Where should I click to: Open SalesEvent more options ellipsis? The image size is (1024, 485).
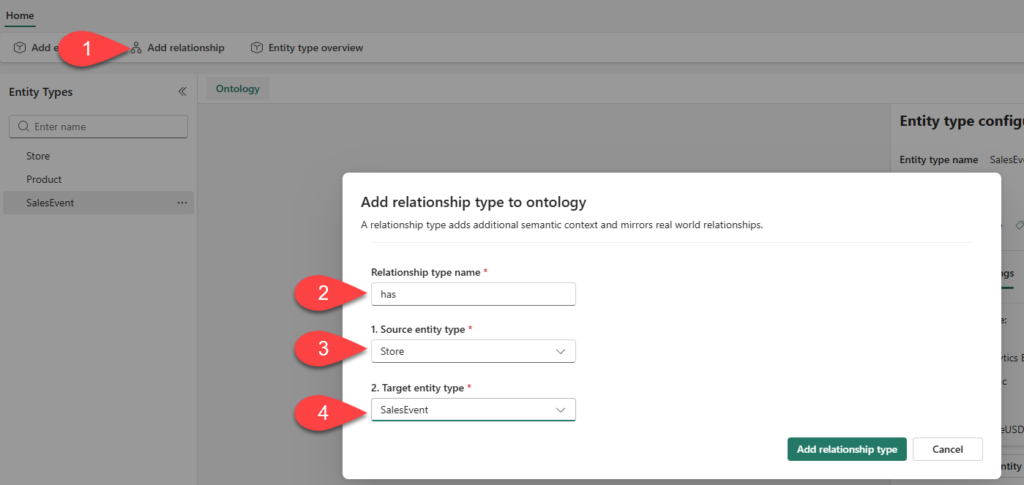(x=182, y=203)
